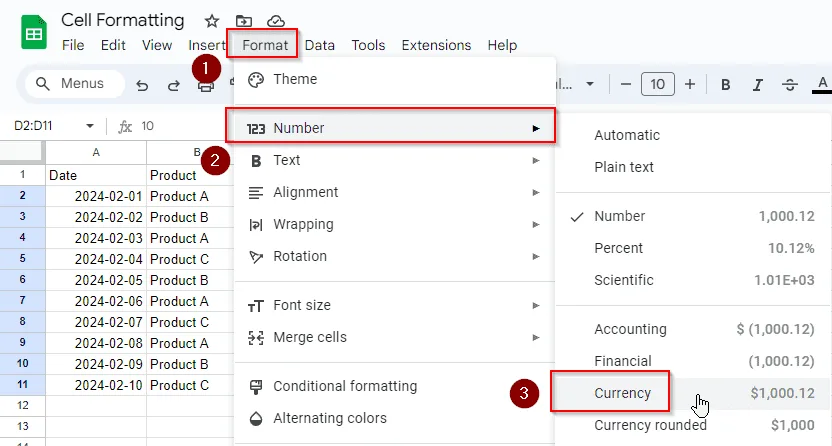Open the View menu
This screenshot has width=832, height=446.
point(157,45)
